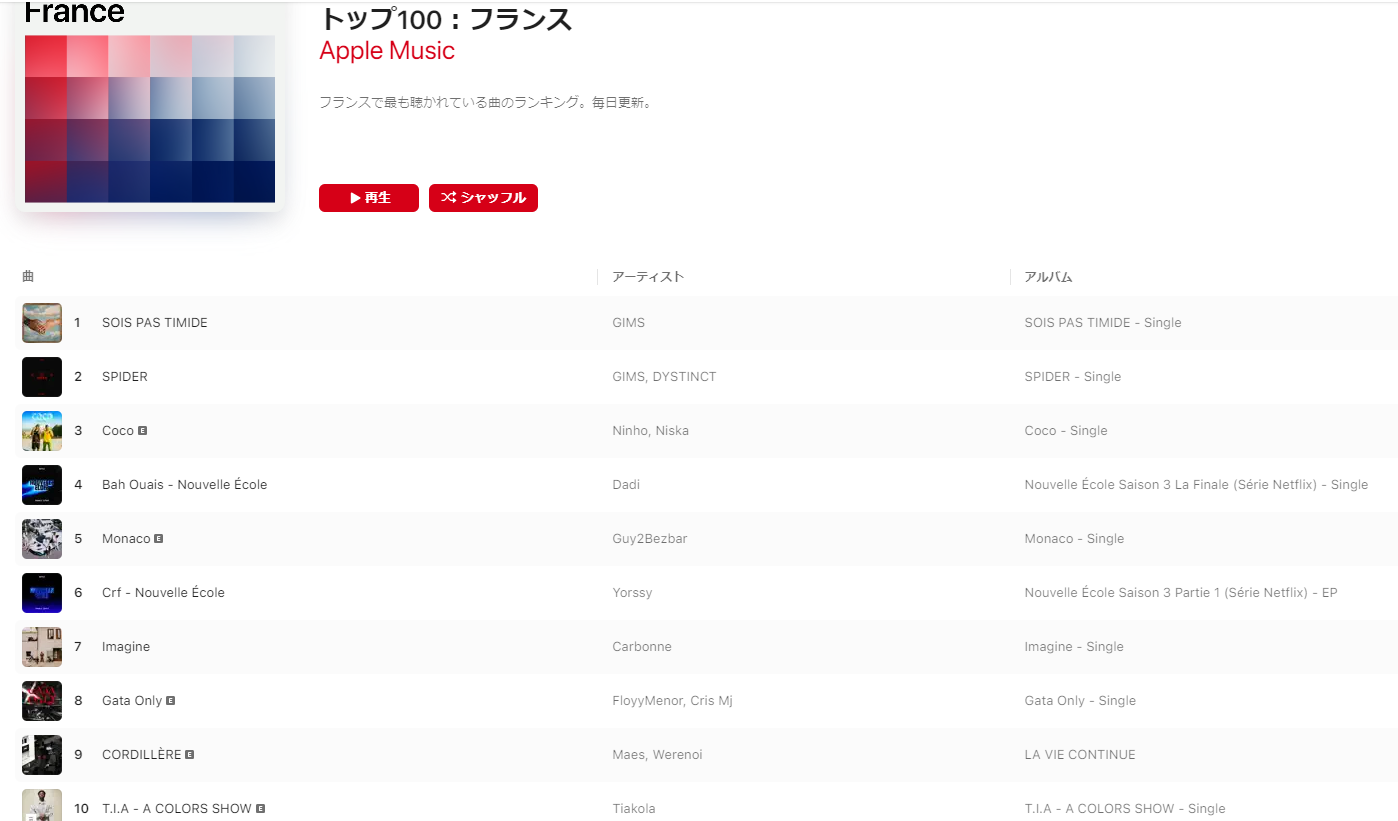The image size is (1398, 821).
Task: Click the Gata Only album thumbnail
Action: (42, 701)
